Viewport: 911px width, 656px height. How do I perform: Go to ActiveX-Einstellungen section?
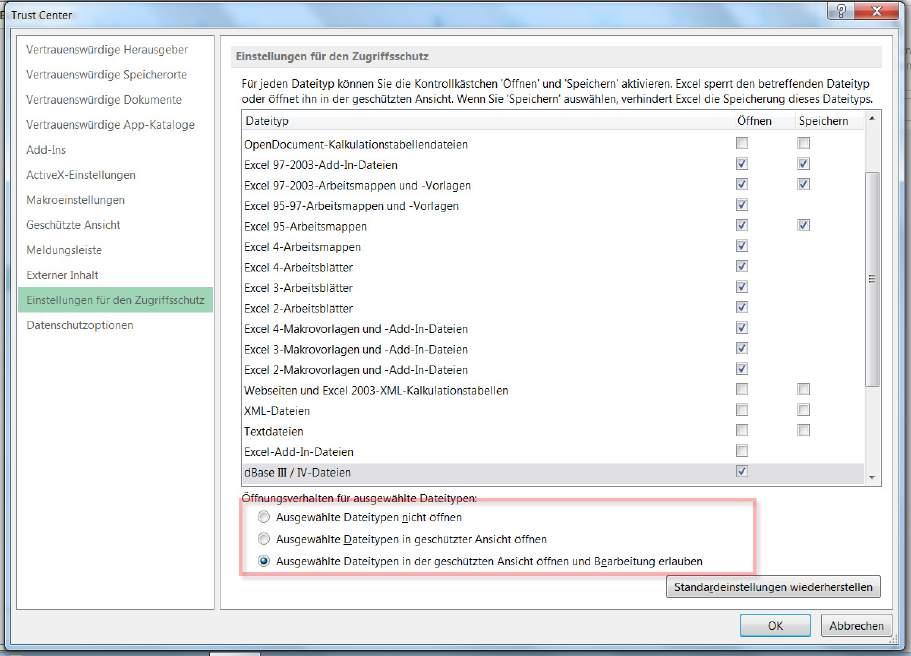coord(81,175)
